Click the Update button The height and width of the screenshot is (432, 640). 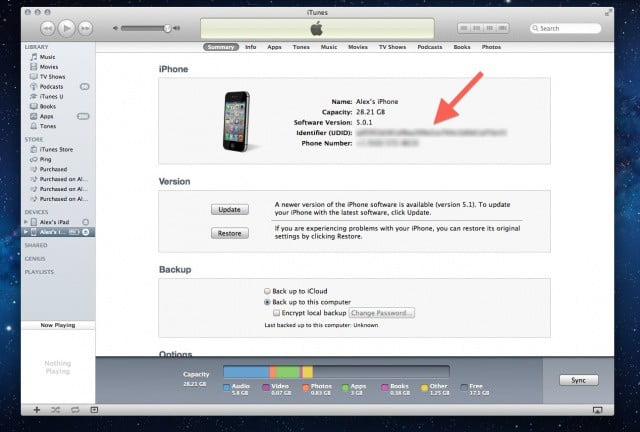(229, 209)
